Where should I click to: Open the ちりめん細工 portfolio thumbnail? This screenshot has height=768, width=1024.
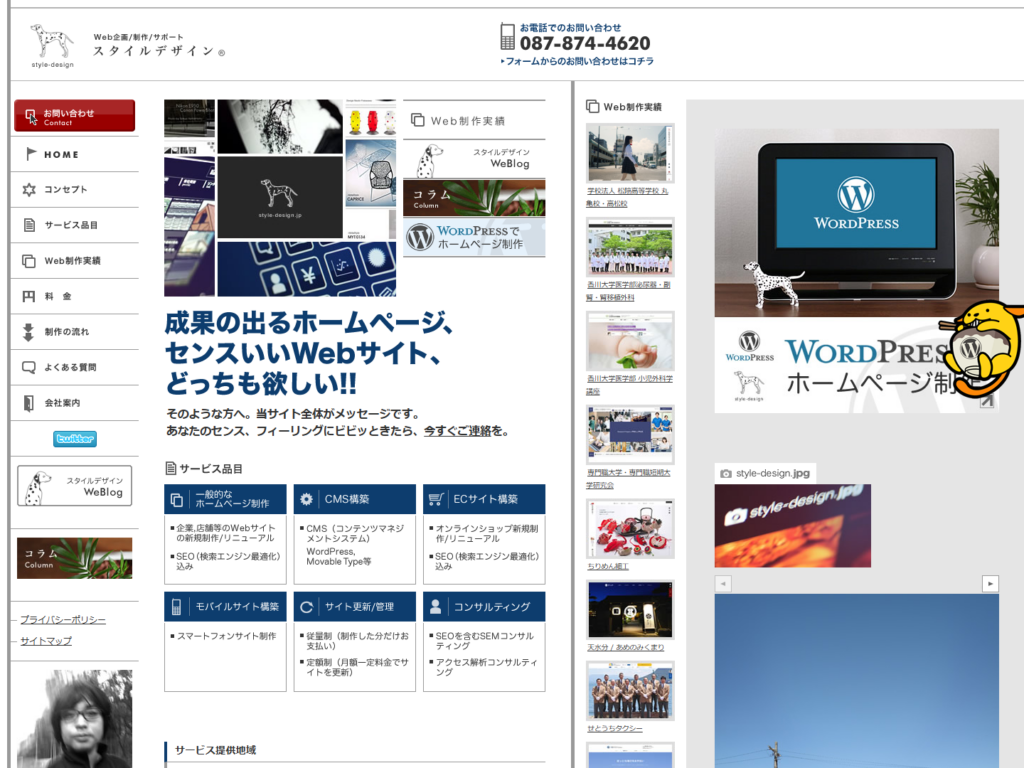click(630, 529)
